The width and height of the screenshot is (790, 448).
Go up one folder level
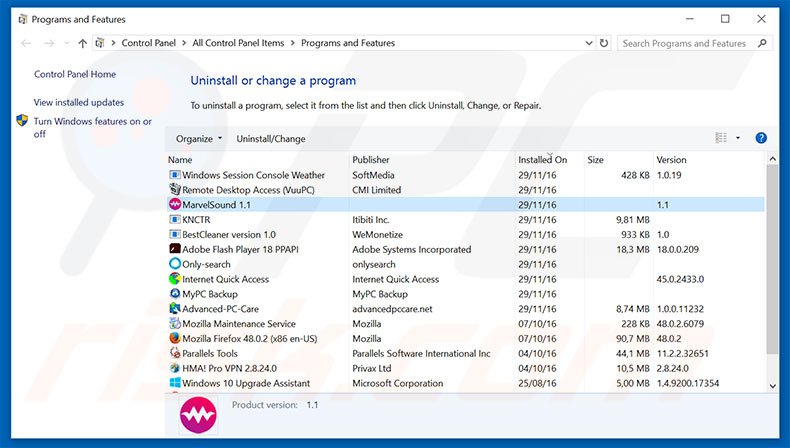(83, 43)
